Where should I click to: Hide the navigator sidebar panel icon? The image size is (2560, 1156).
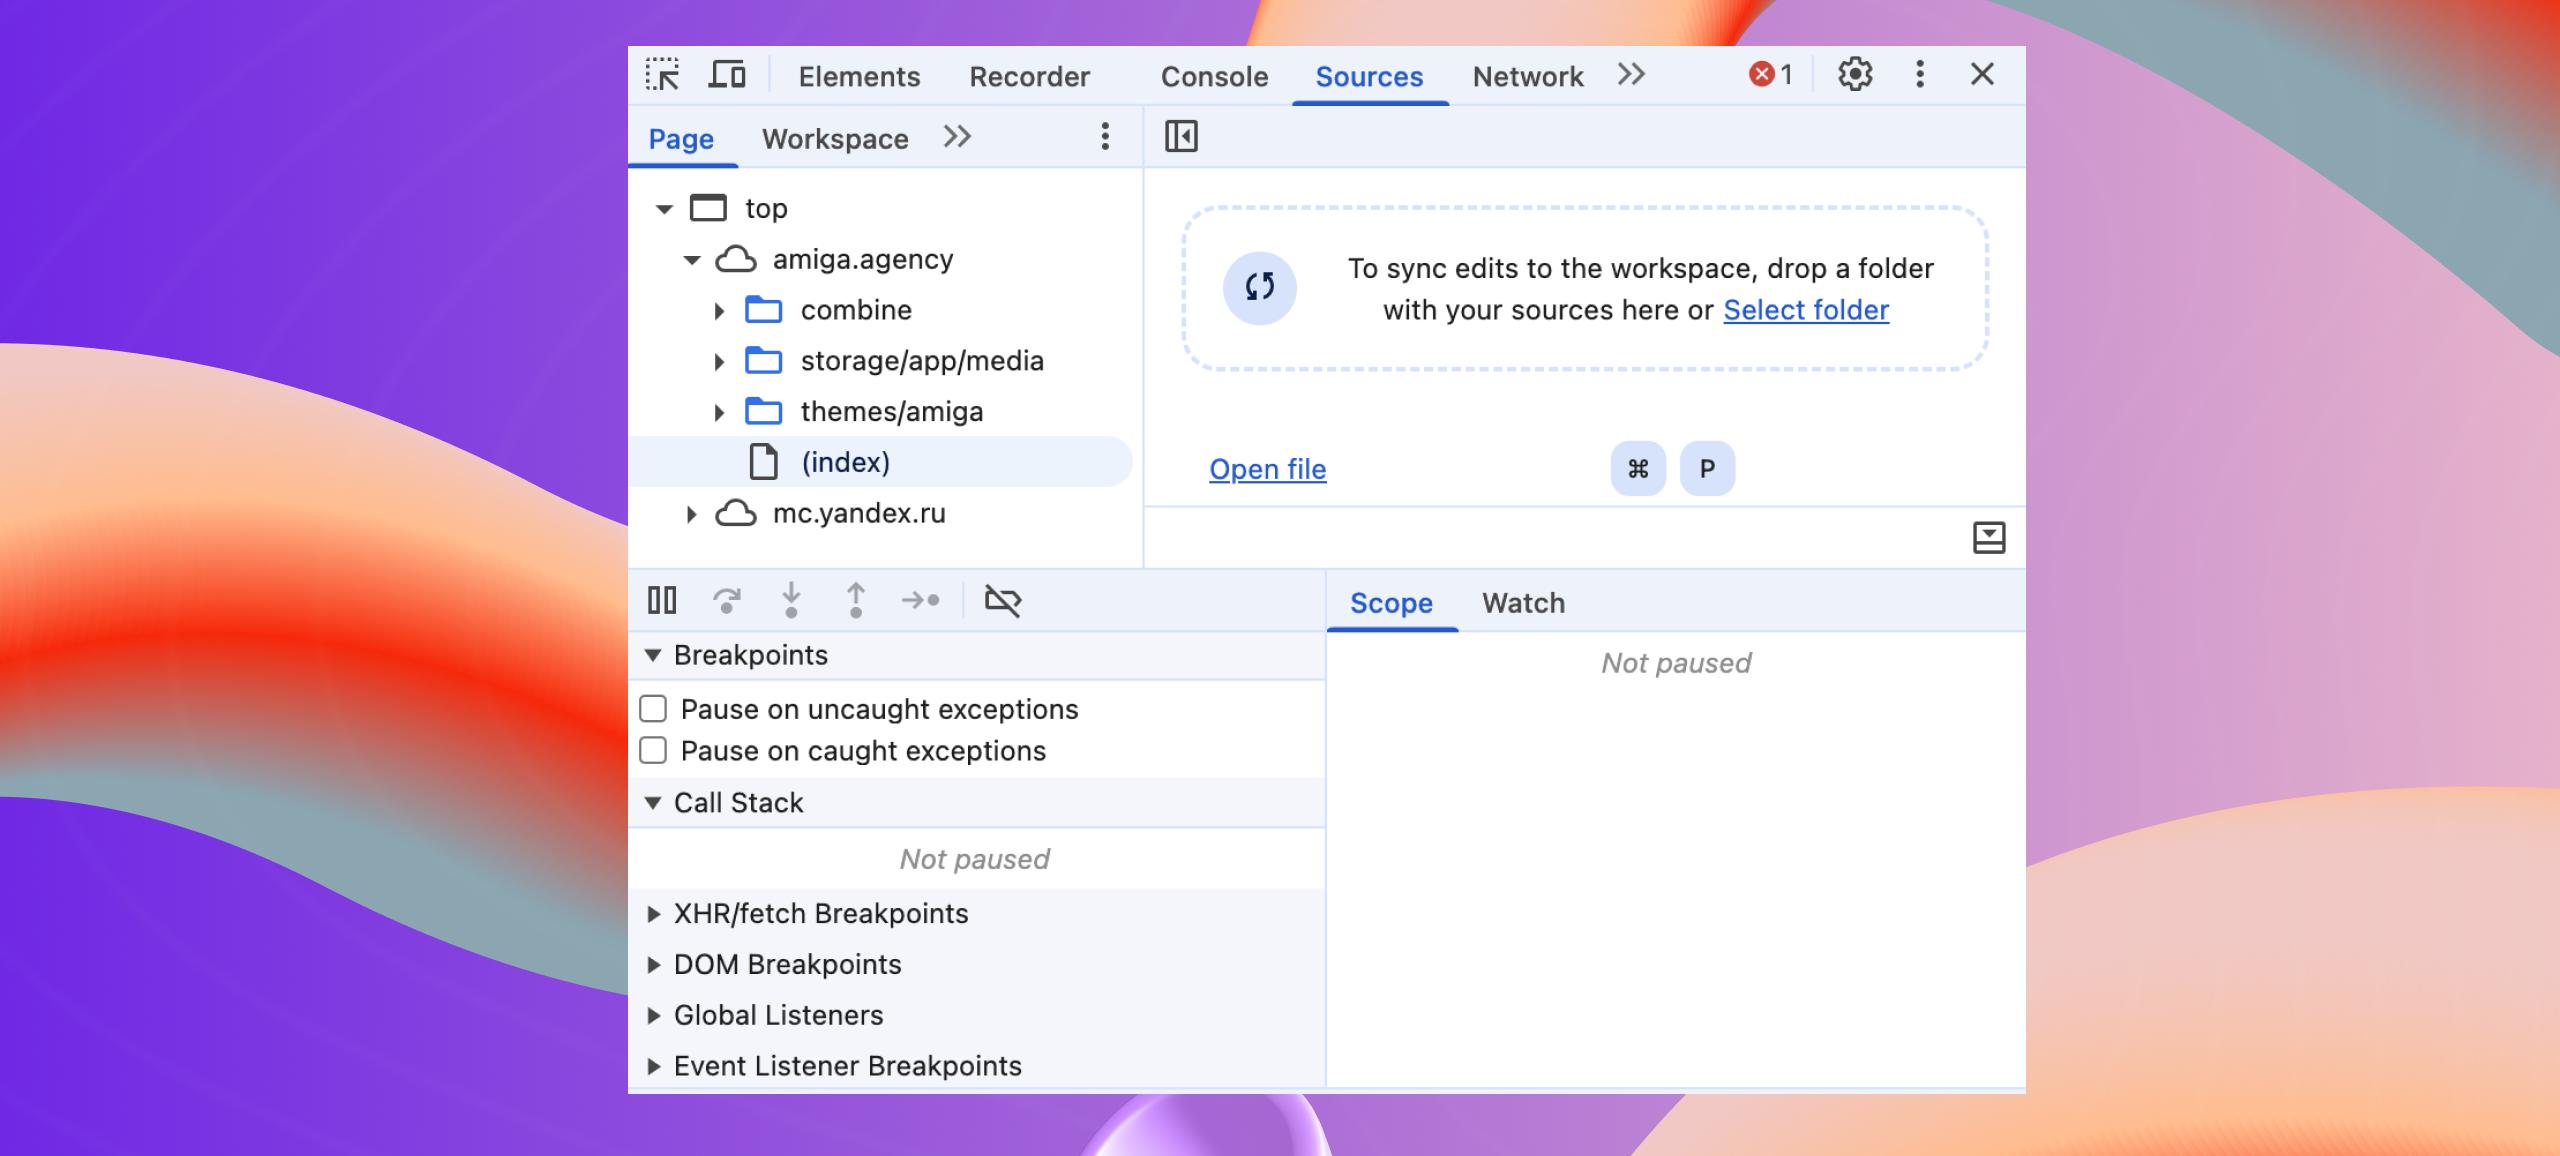pos(1181,136)
